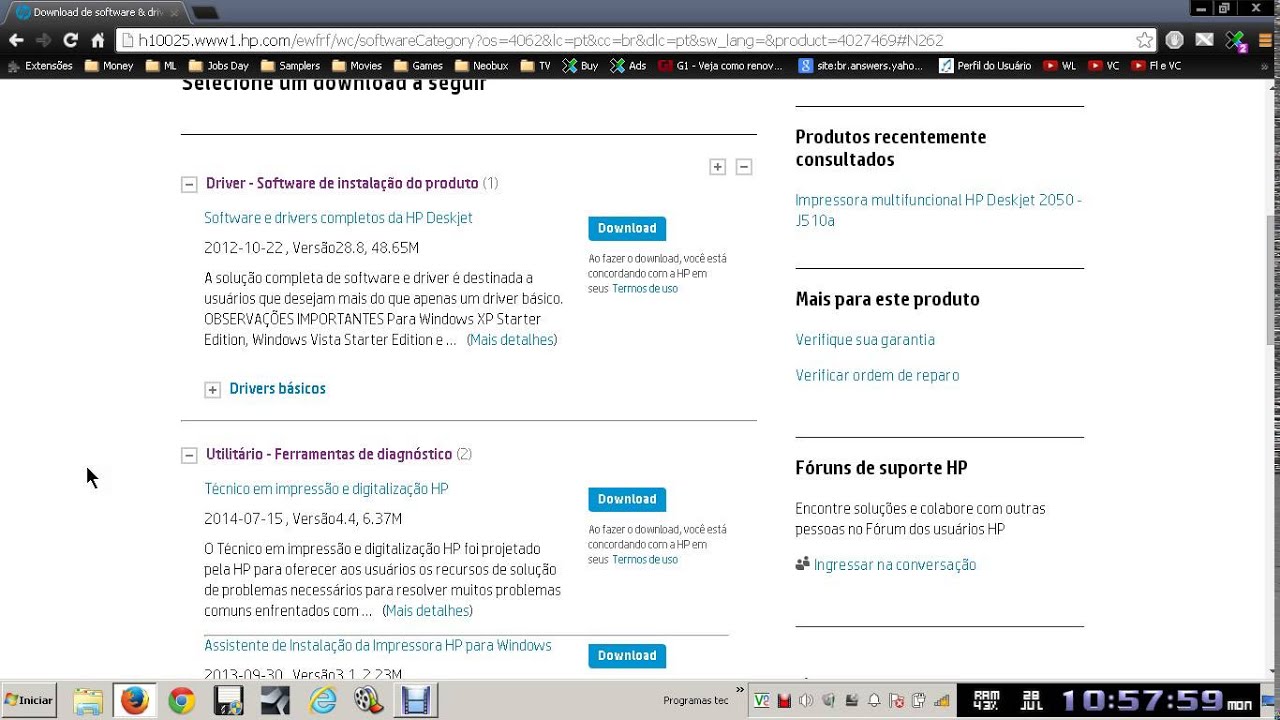The height and width of the screenshot is (720, 1280).
Task: Launch Internet Explorer from the taskbar
Action: coord(323,700)
